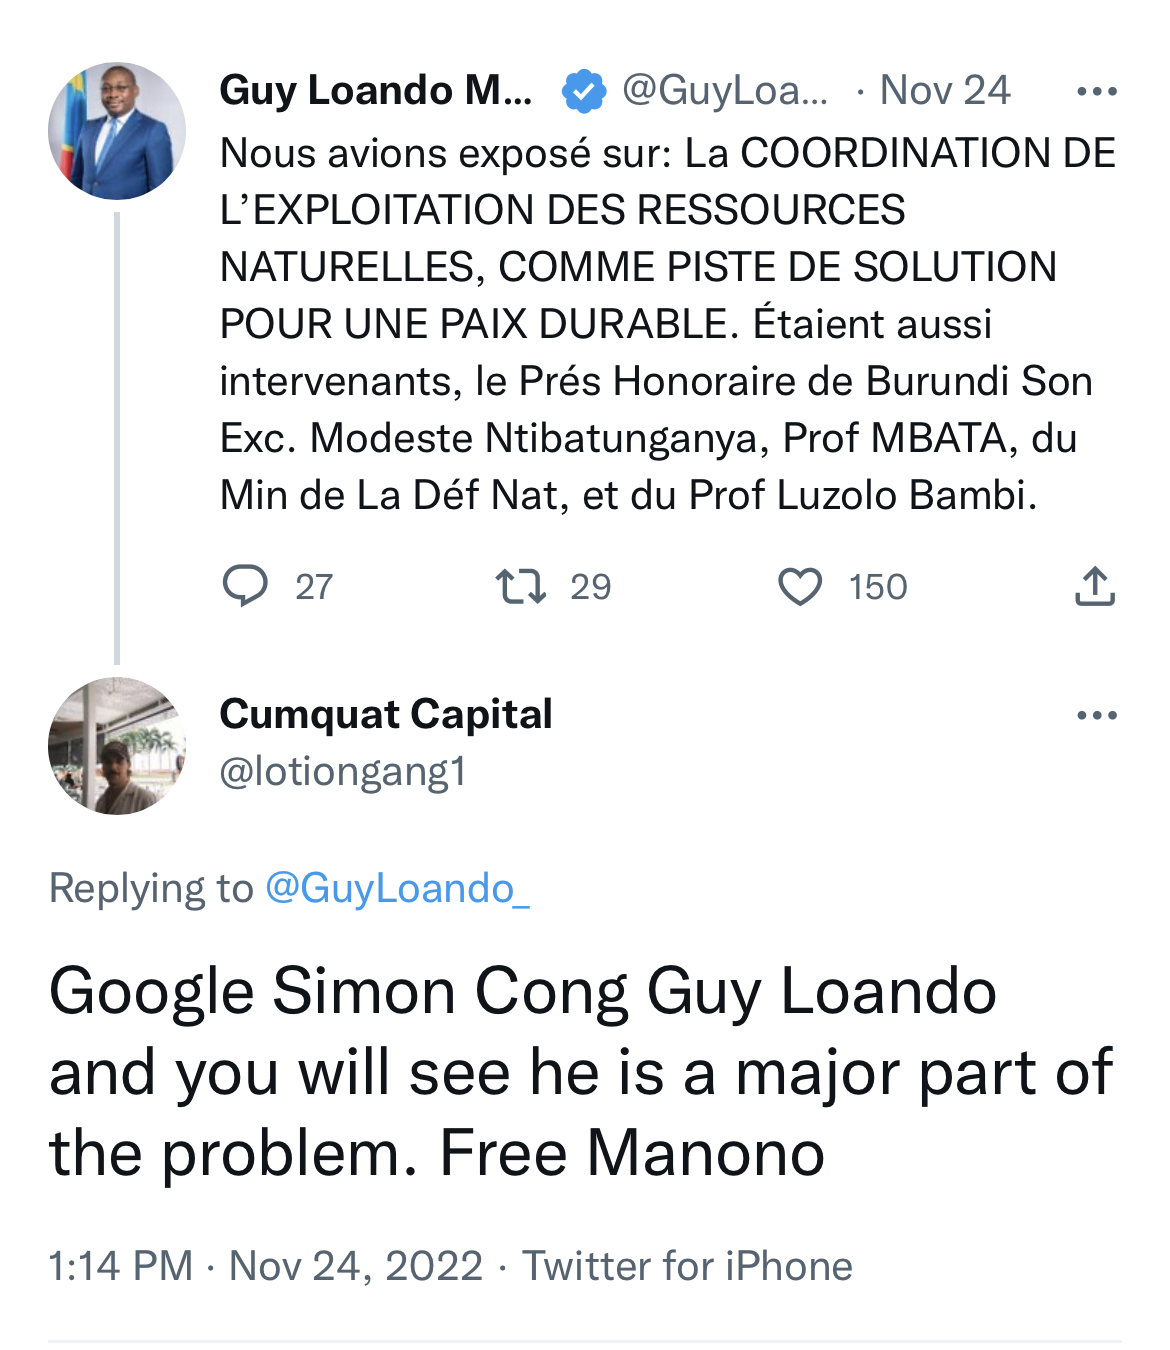Click the truncated @GuyLoa... handle
Screen dimensions: 1170x1350
click(x=725, y=91)
